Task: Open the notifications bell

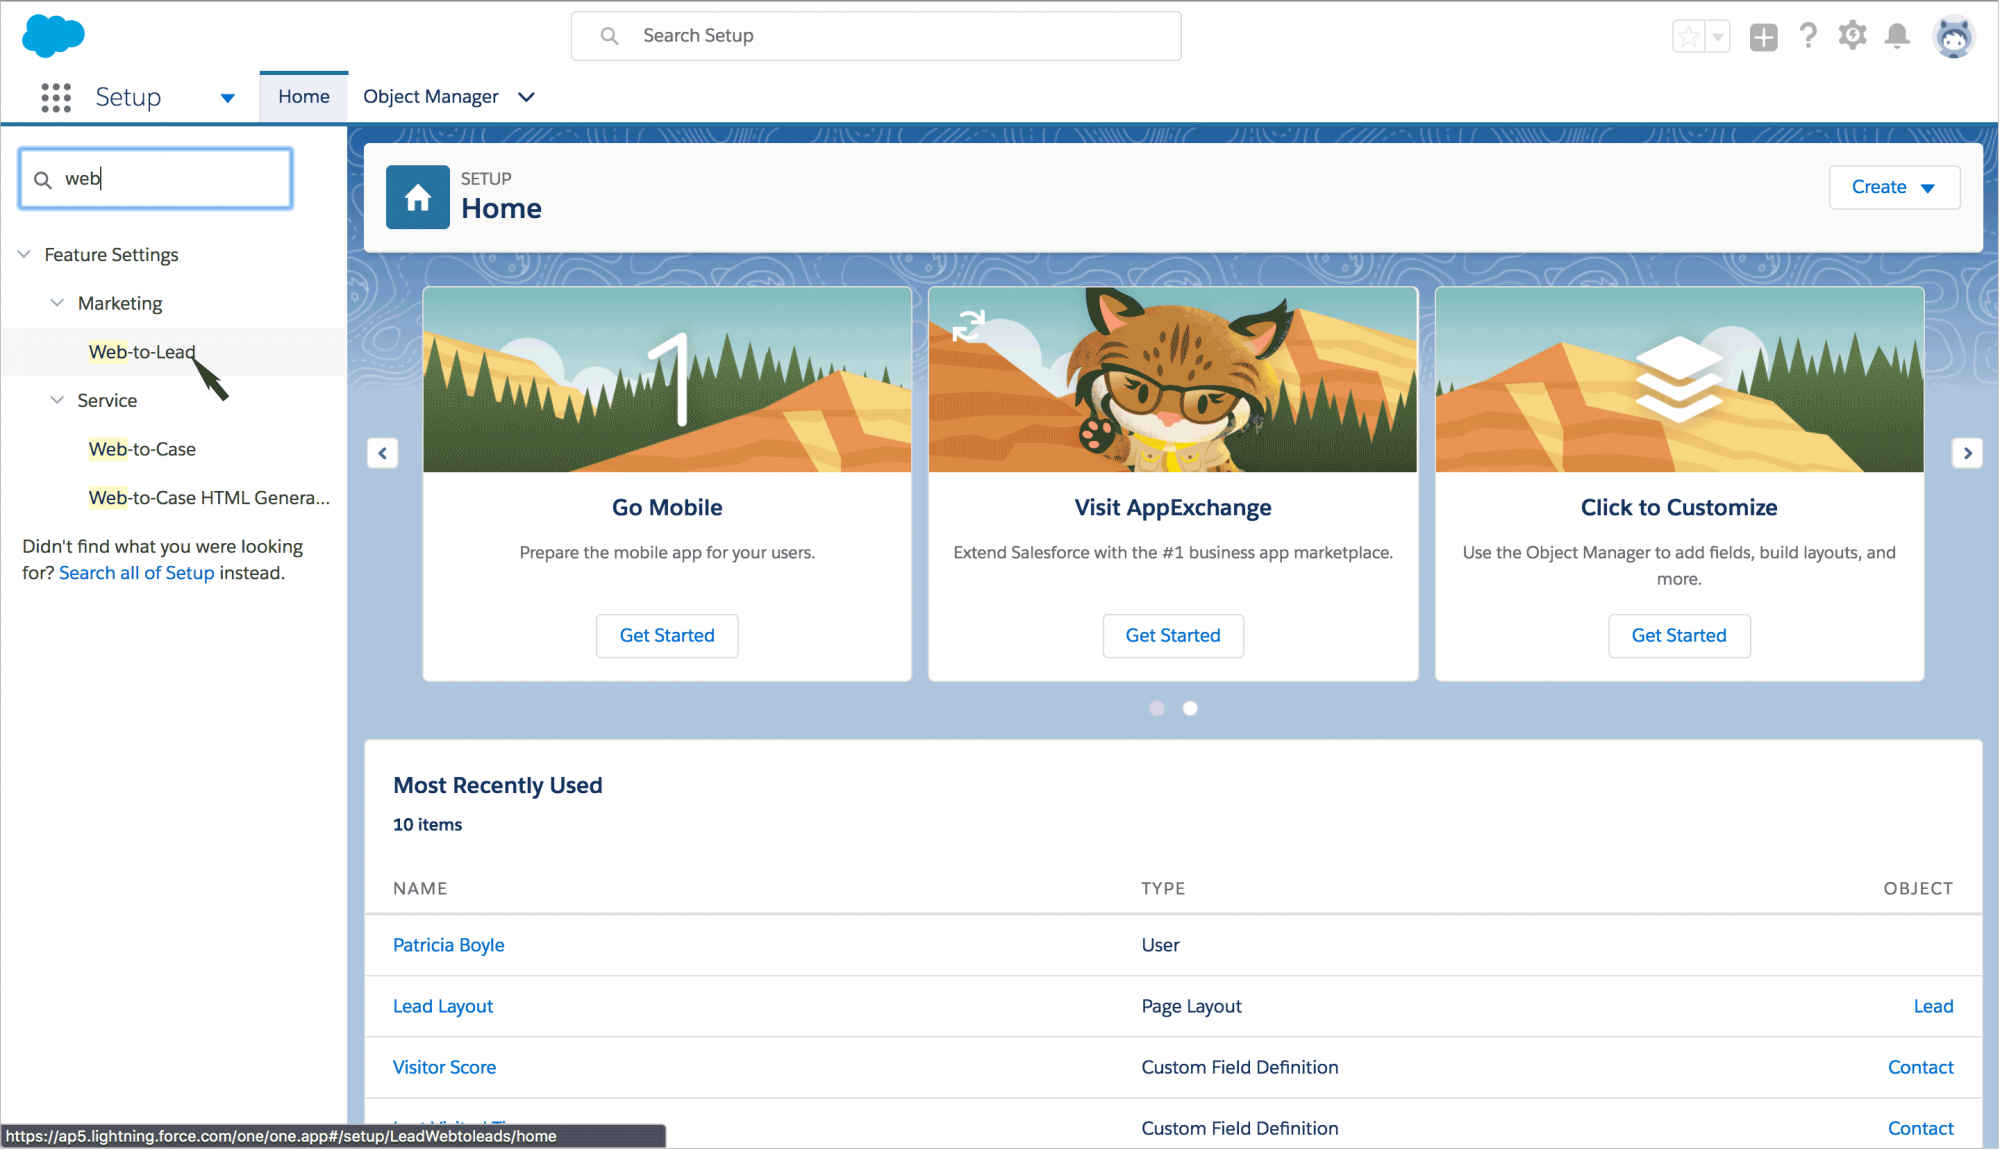Action: coord(1897,36)
